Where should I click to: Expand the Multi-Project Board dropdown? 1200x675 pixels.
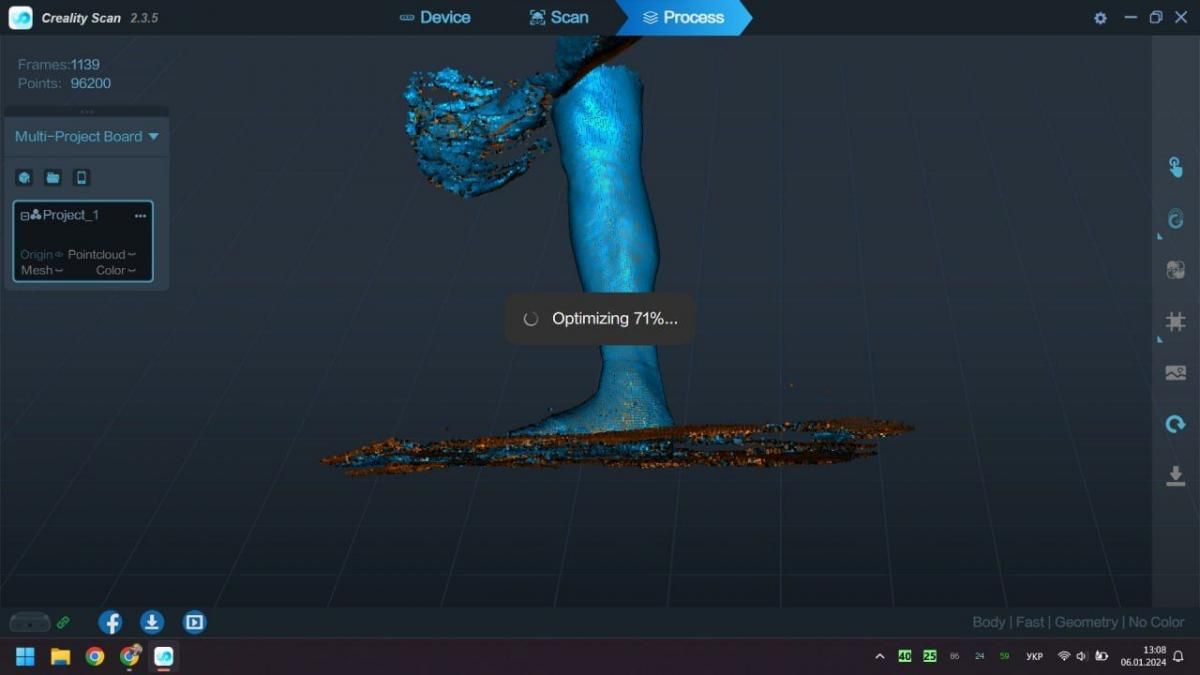[153, 137]
